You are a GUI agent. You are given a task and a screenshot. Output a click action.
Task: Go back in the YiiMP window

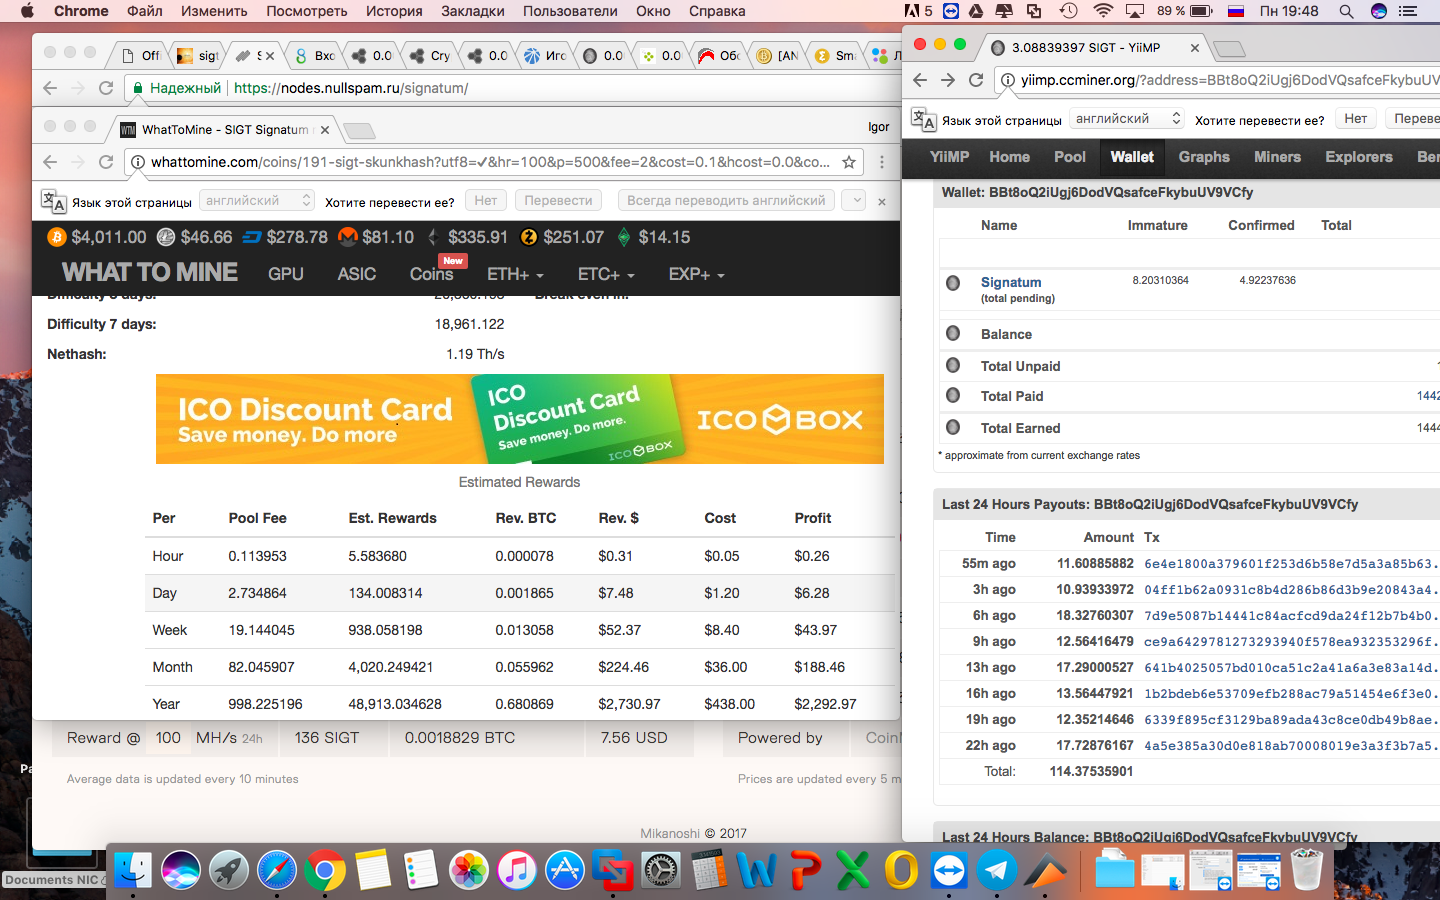(921, 80)
